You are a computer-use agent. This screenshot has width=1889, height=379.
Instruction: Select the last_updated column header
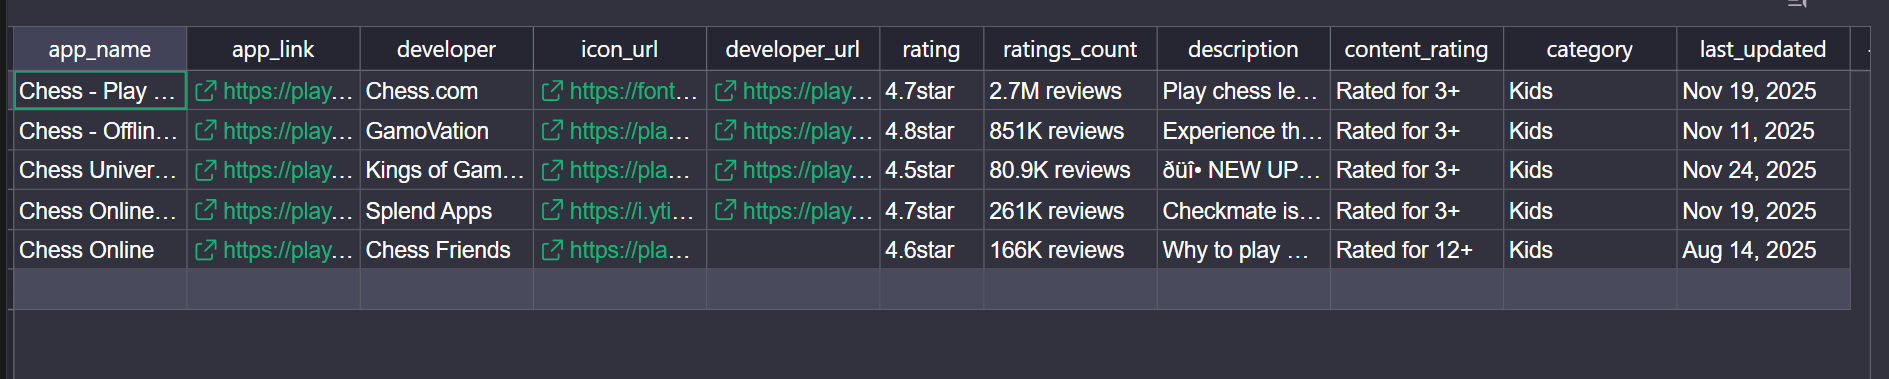(1763, 49)
